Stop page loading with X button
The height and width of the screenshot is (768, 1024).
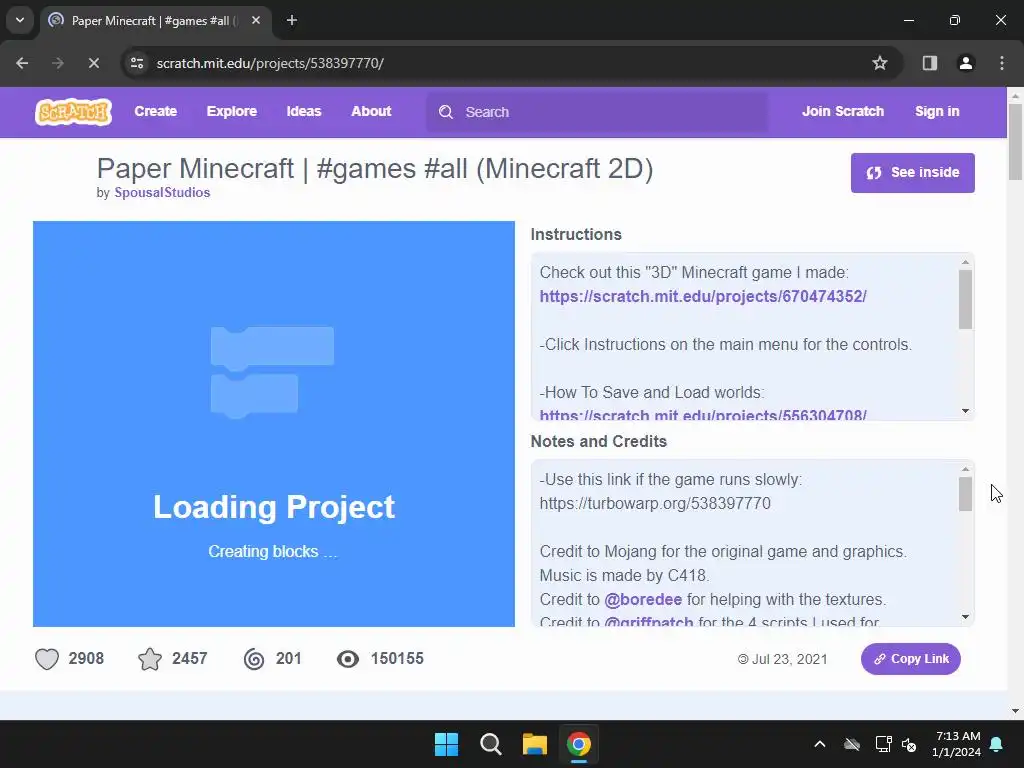pyautogui.click(x=93, y=63)
